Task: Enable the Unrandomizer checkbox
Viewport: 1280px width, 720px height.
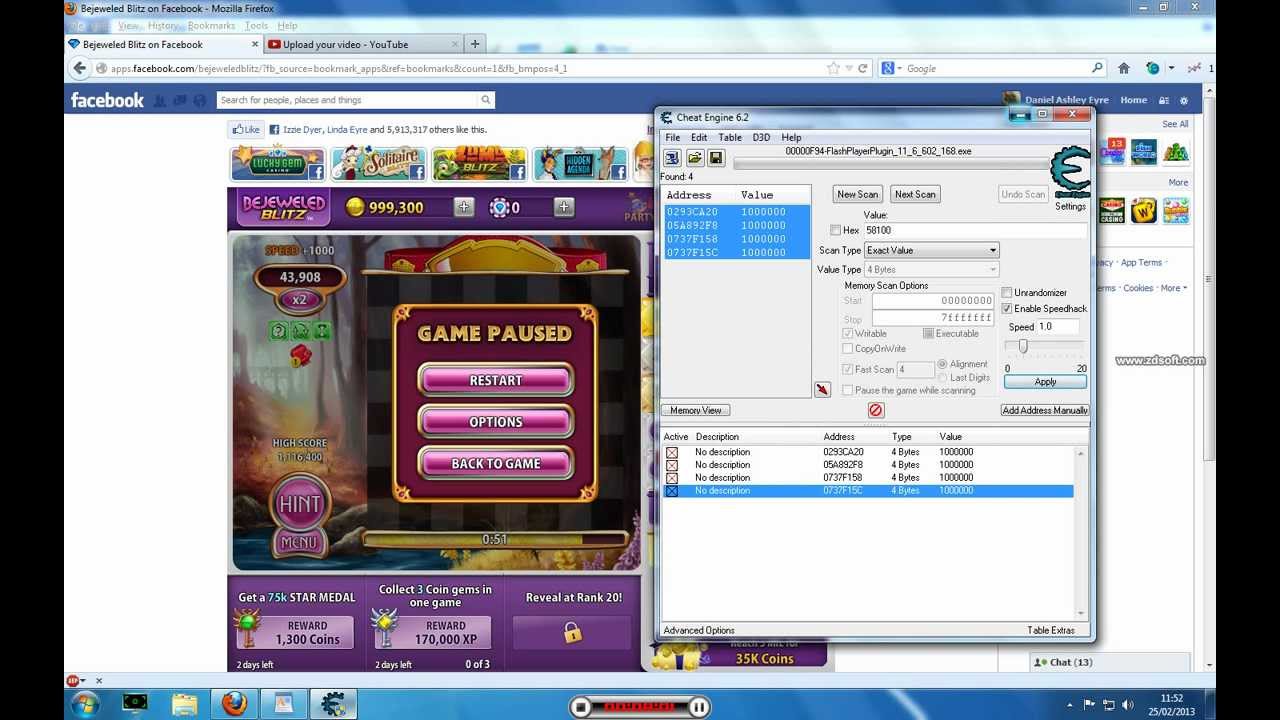Action: click(x=1007, y=293)
